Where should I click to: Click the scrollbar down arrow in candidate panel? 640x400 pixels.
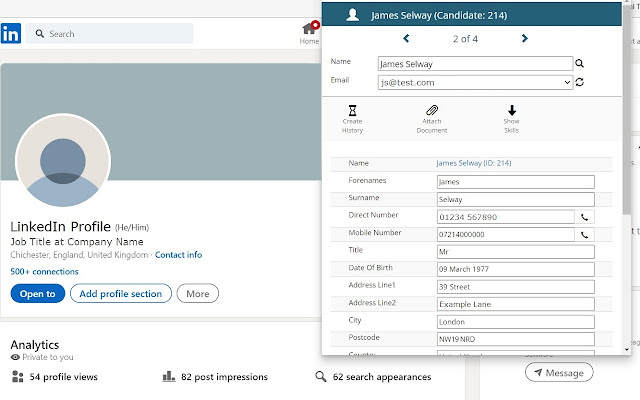[627, 350]
